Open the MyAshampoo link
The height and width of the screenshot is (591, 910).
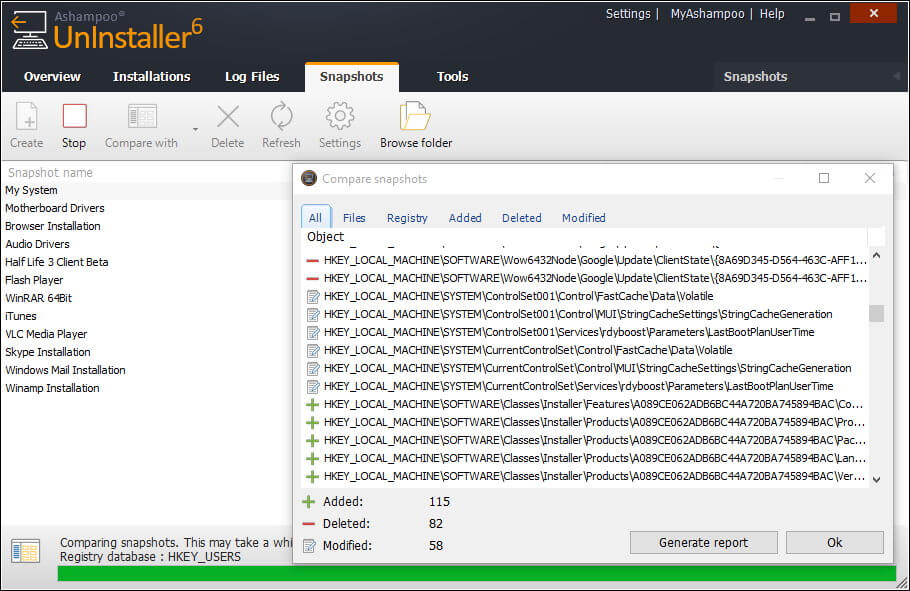click(708, 14)
